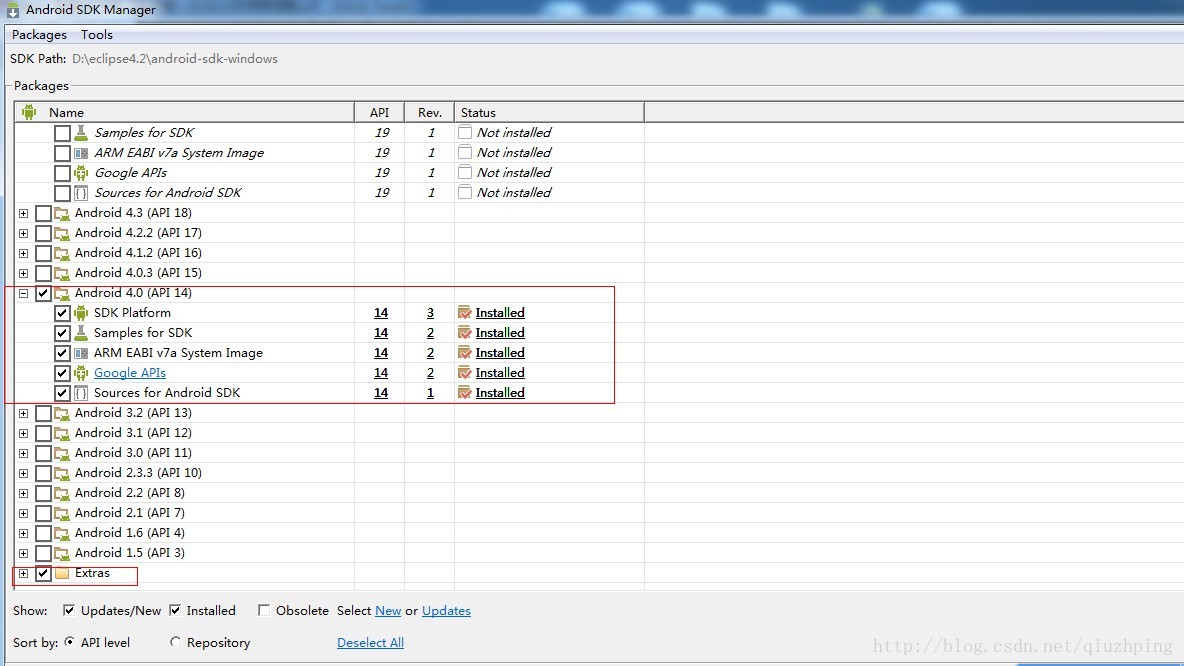Select the Repository sort radio button

point(175,642)
